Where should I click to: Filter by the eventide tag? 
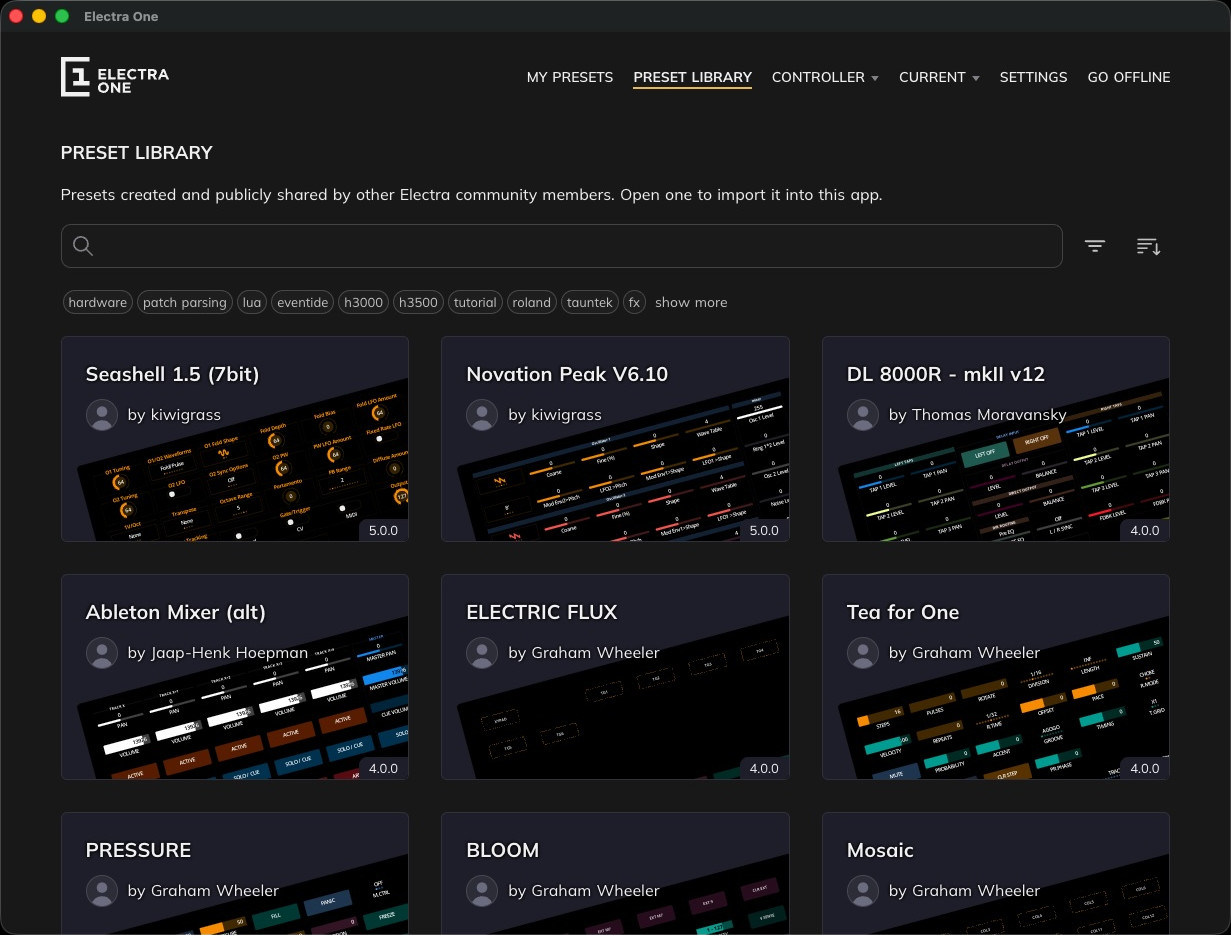(303, 302)
